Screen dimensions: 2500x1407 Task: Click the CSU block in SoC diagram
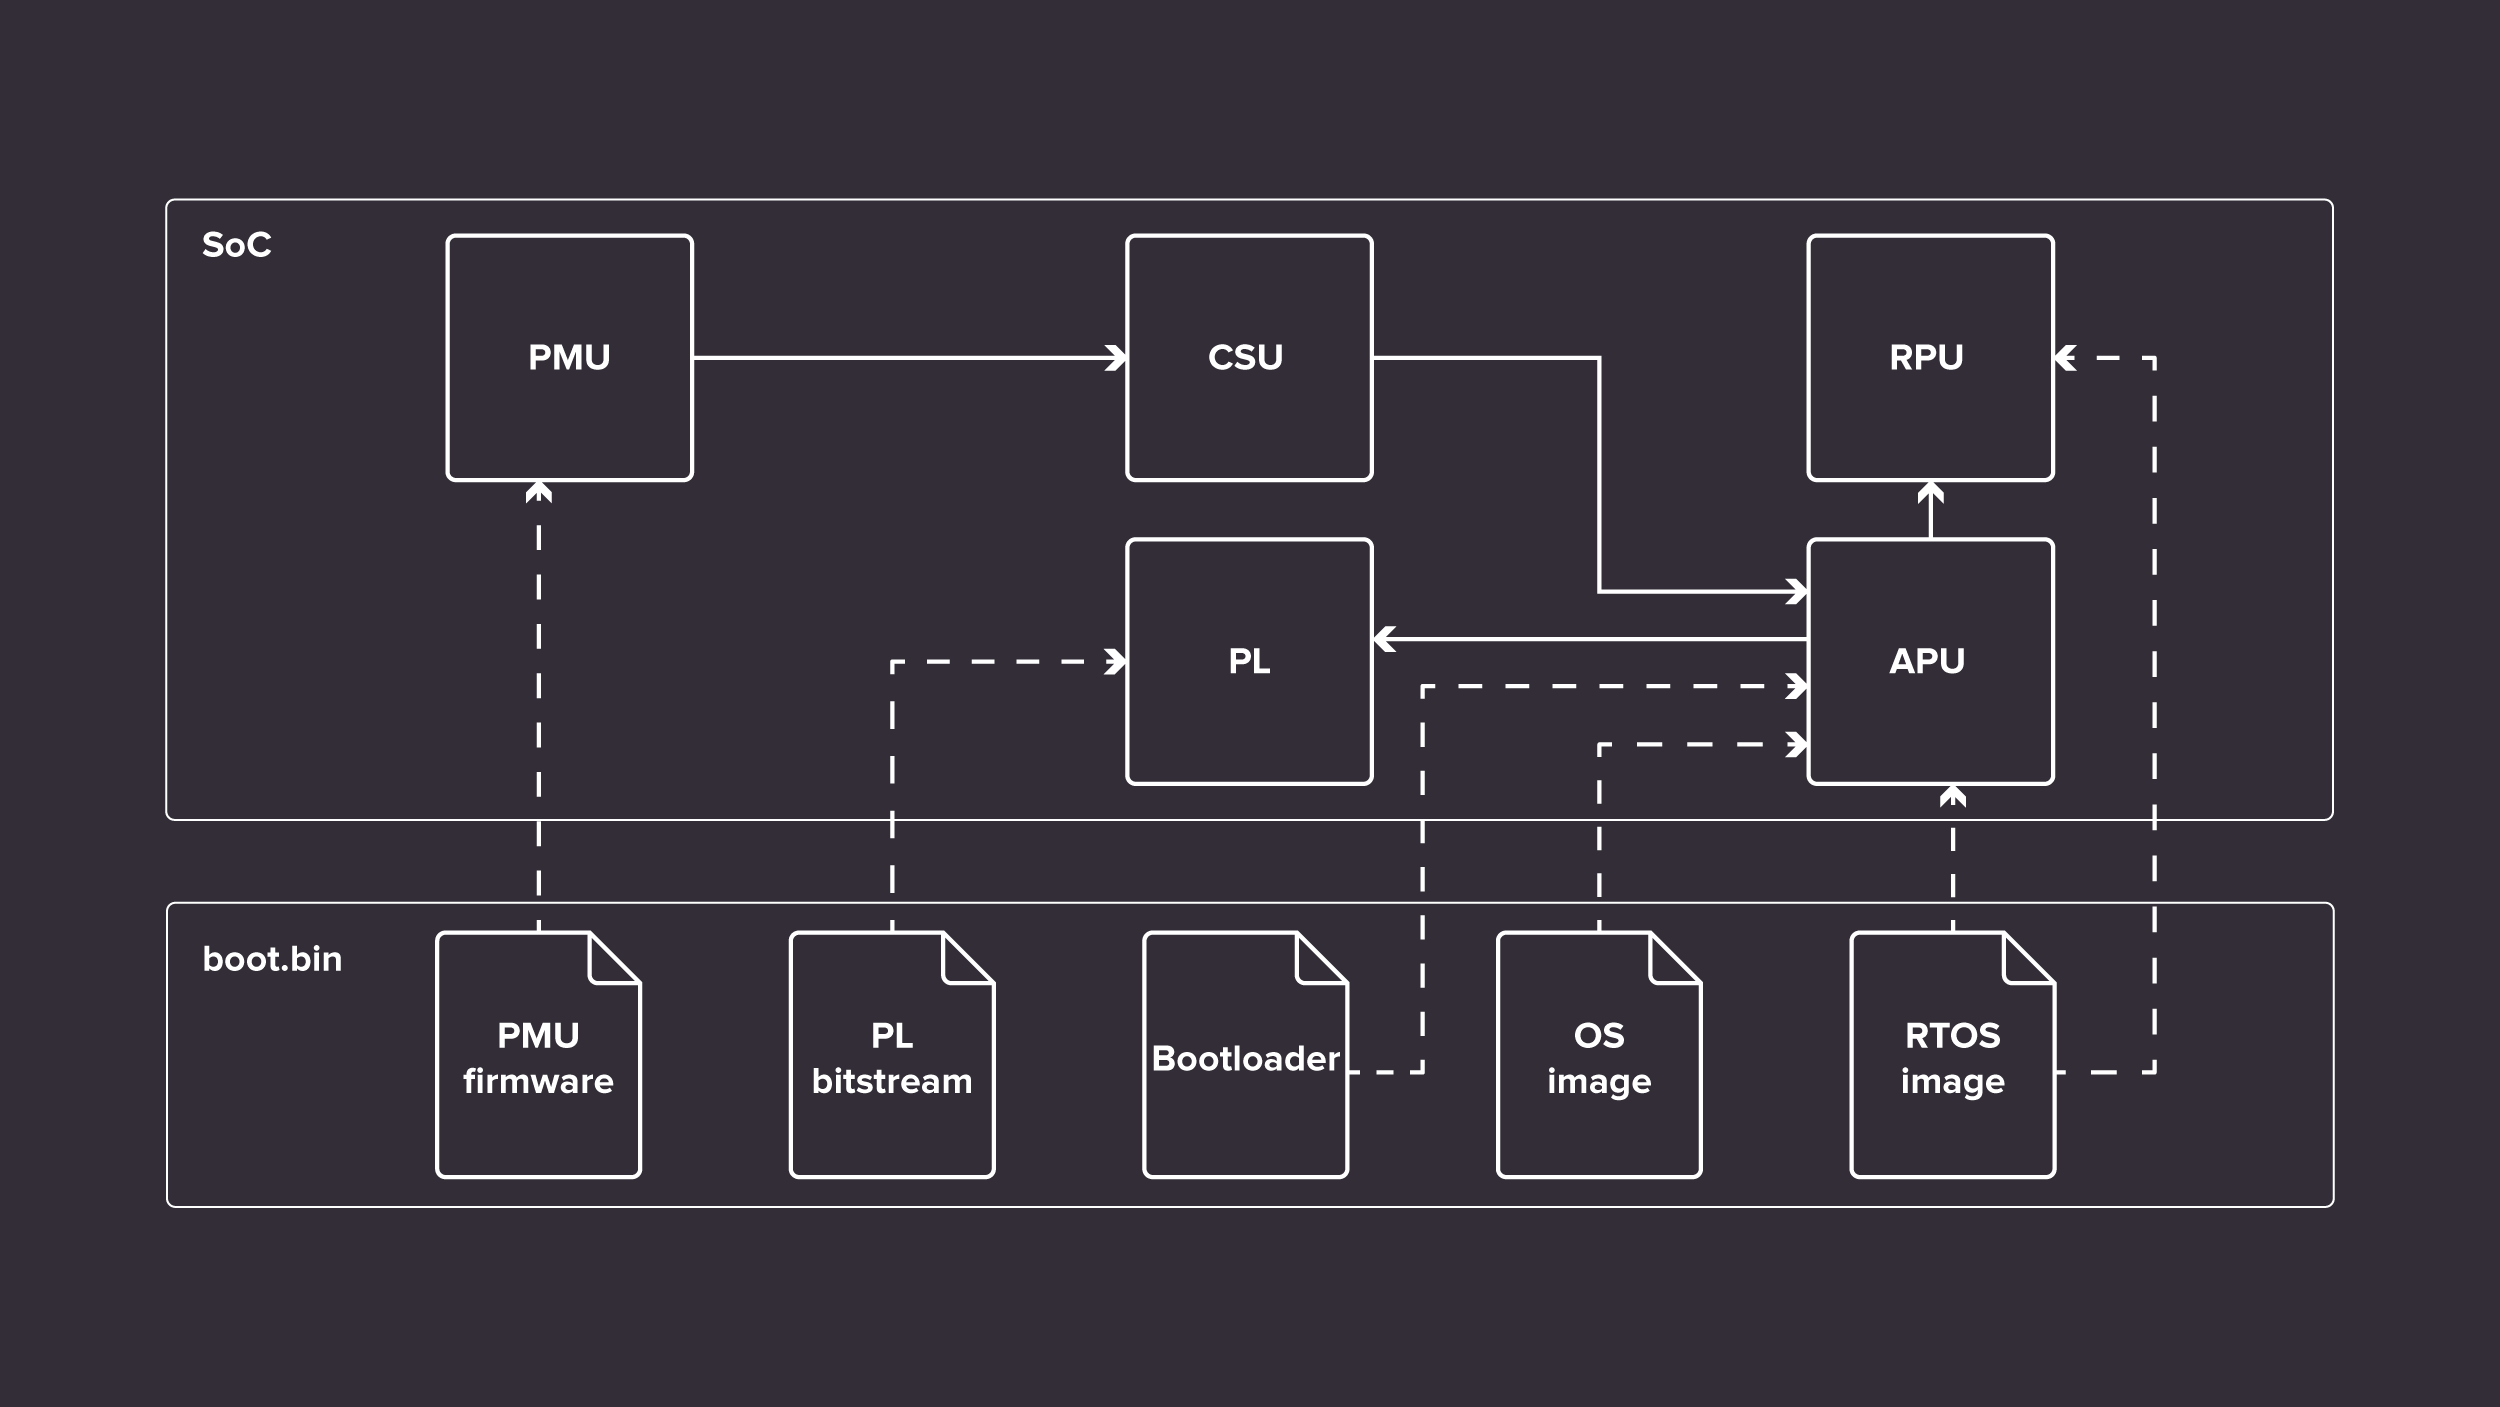(1248, 357)
